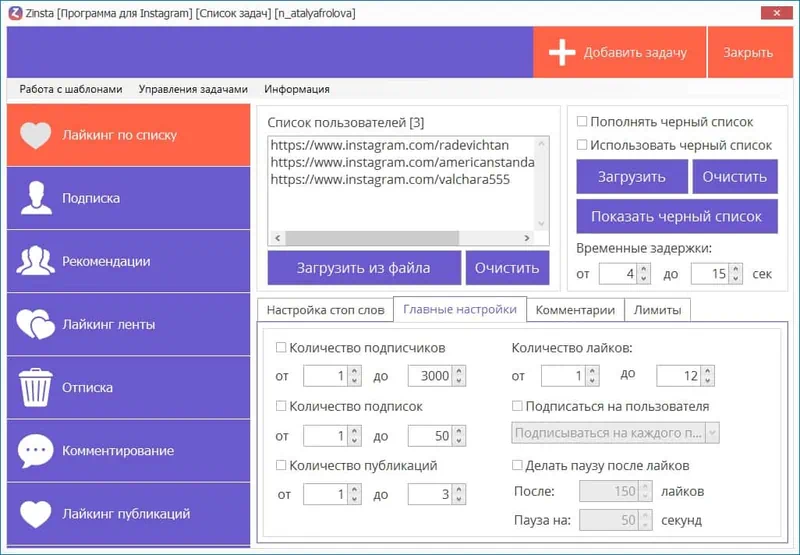Screen dimensions: 800x555
Task: Select the Рекомендации task type
Action: [129, 261]
